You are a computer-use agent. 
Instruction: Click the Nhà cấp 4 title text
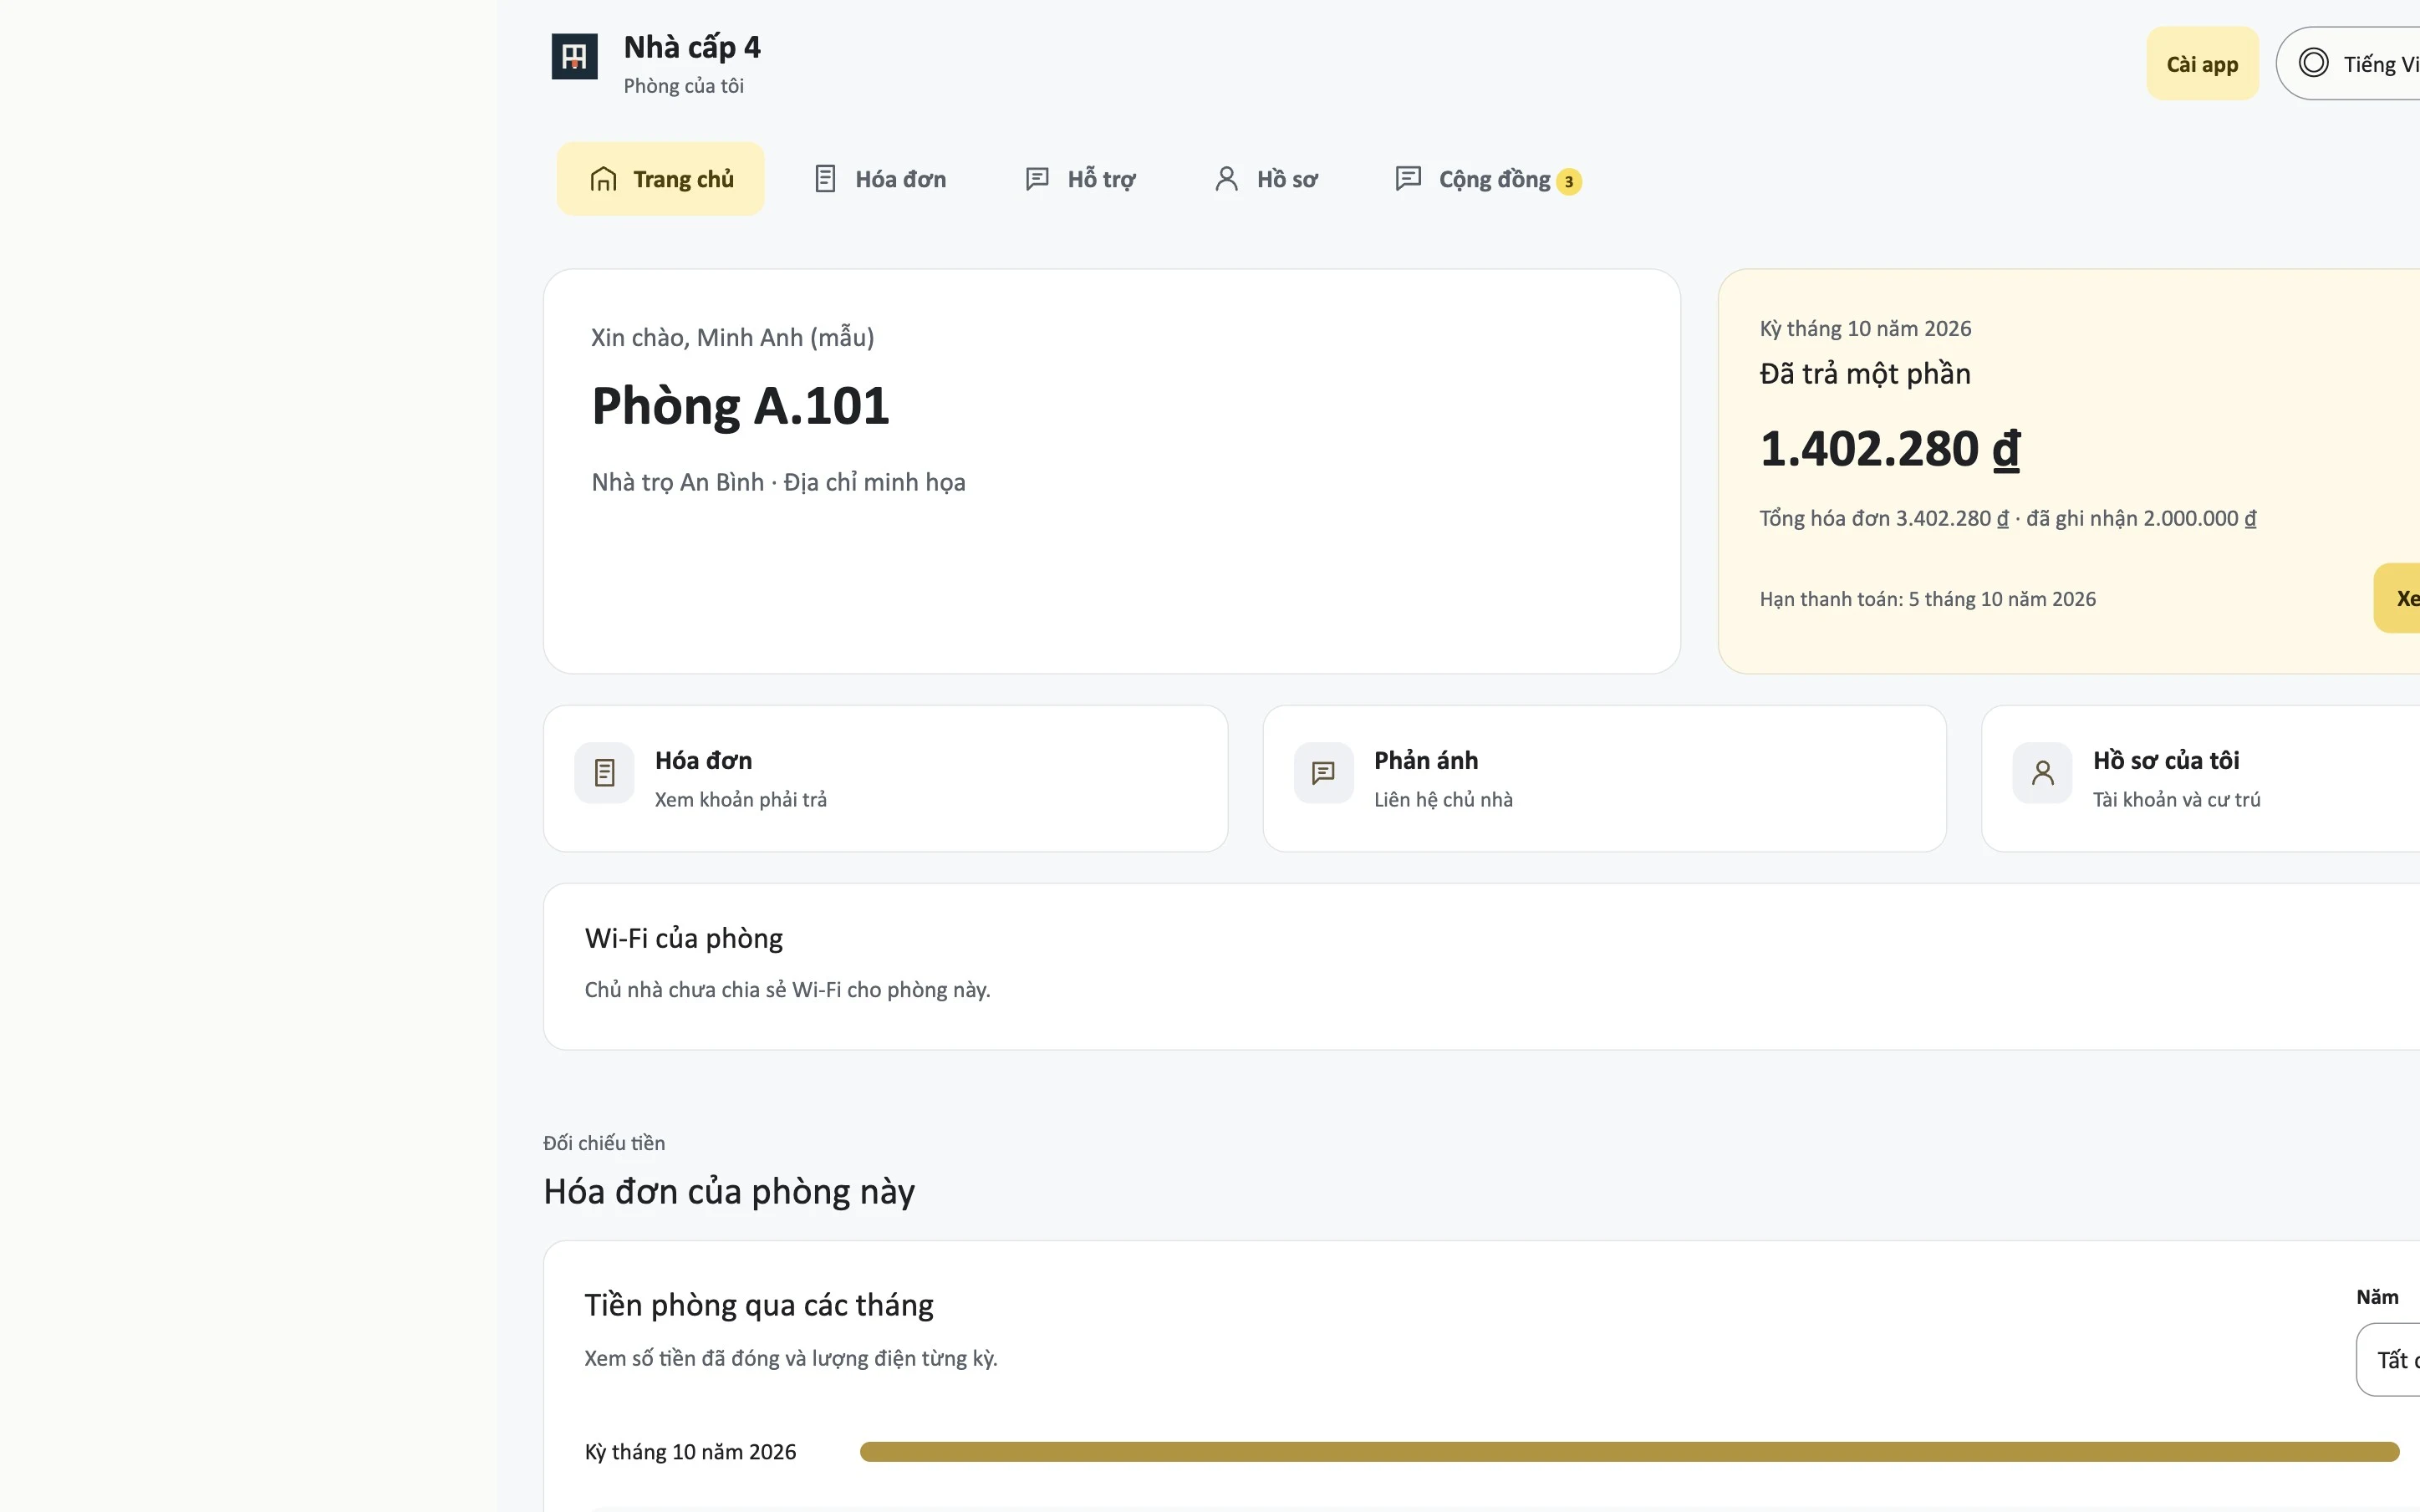click(x=692, y=47)
